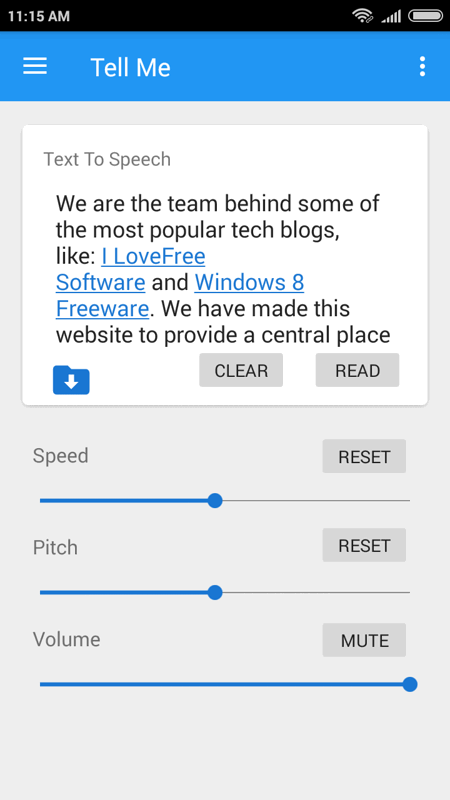This screenshot has height=800, width=450.
Task: Open the hamburger navigation menu
Action: (x=35, y=66)
